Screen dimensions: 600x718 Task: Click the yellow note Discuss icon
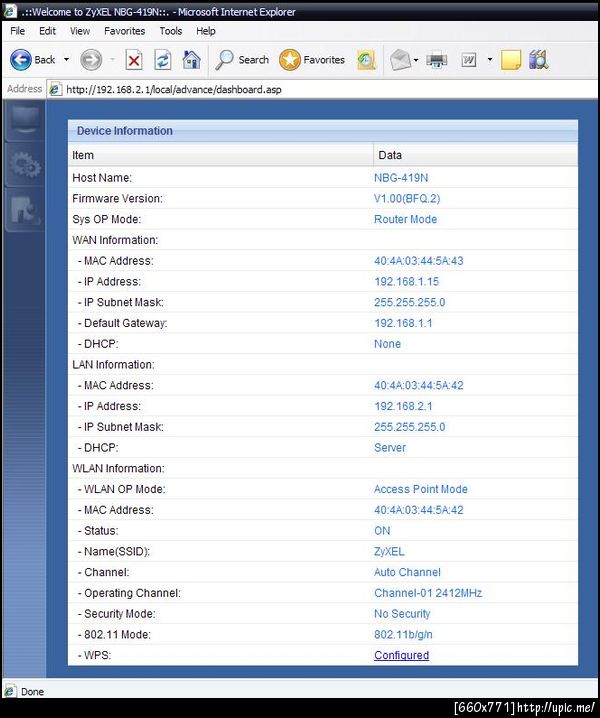point(511,60)
